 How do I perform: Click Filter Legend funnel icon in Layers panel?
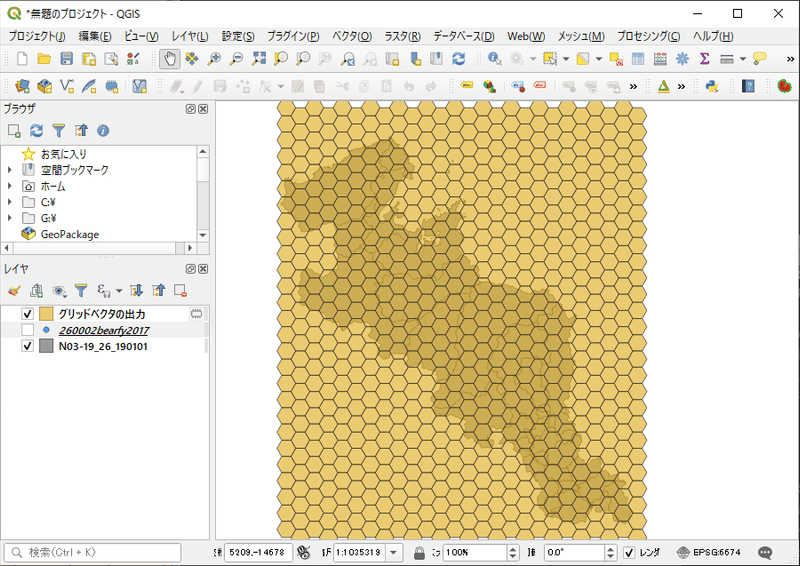[81, 291]
